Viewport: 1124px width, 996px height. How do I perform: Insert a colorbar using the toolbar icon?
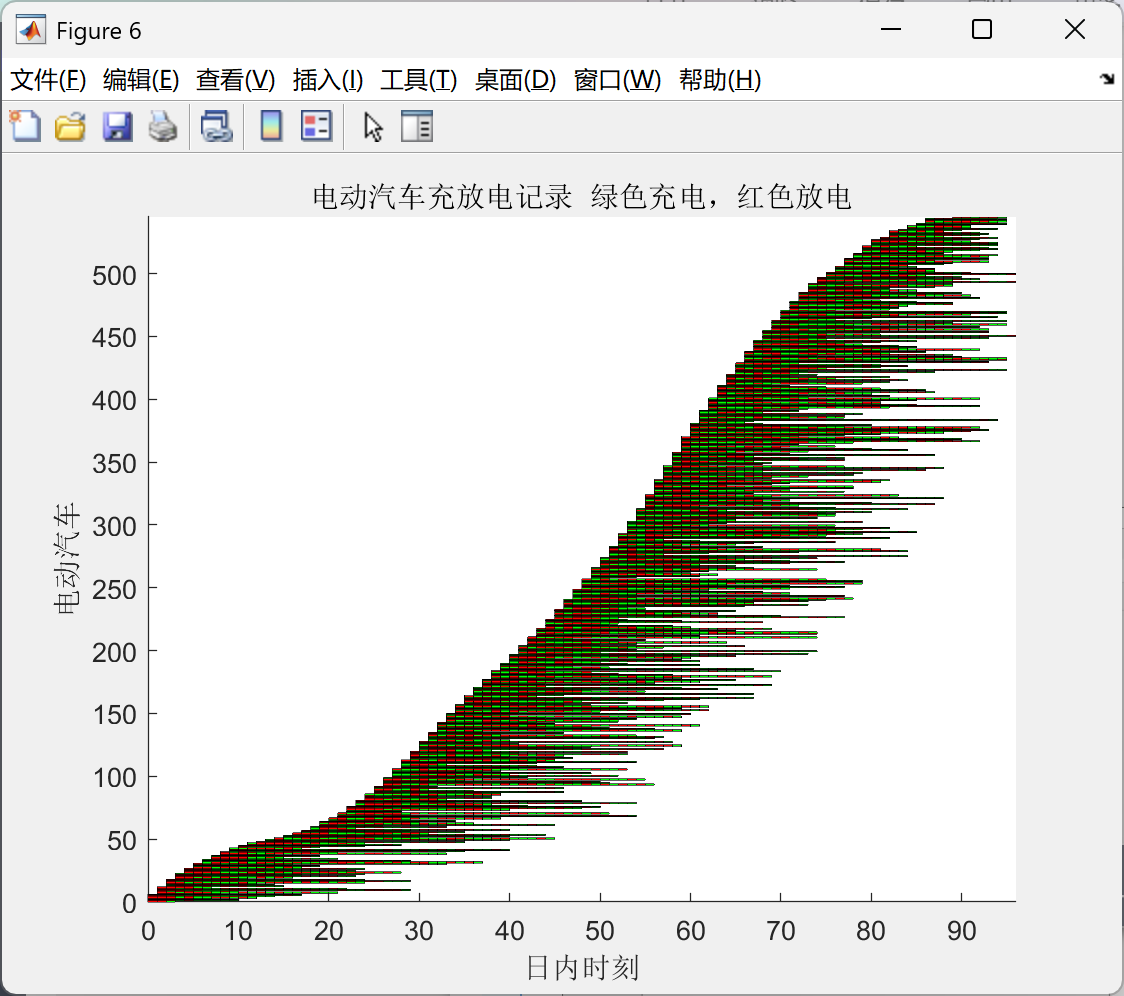point(271,127)
